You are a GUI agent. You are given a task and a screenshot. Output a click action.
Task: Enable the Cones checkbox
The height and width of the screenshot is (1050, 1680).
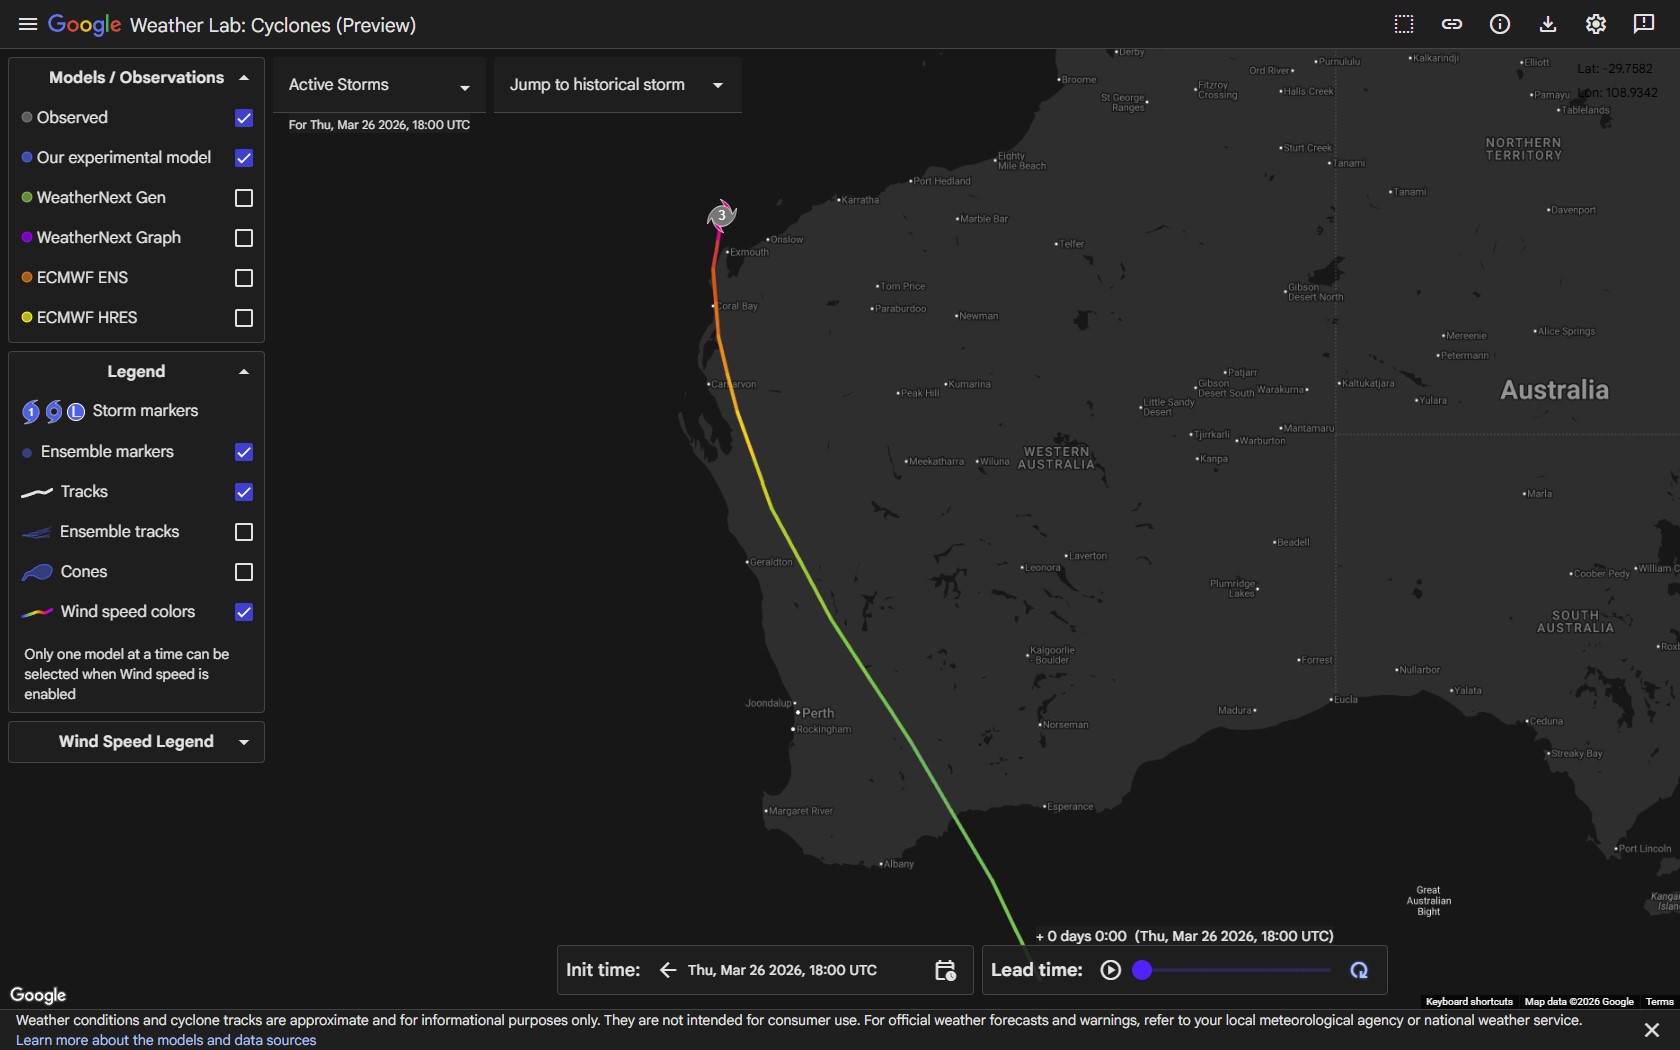coord(244,572)
